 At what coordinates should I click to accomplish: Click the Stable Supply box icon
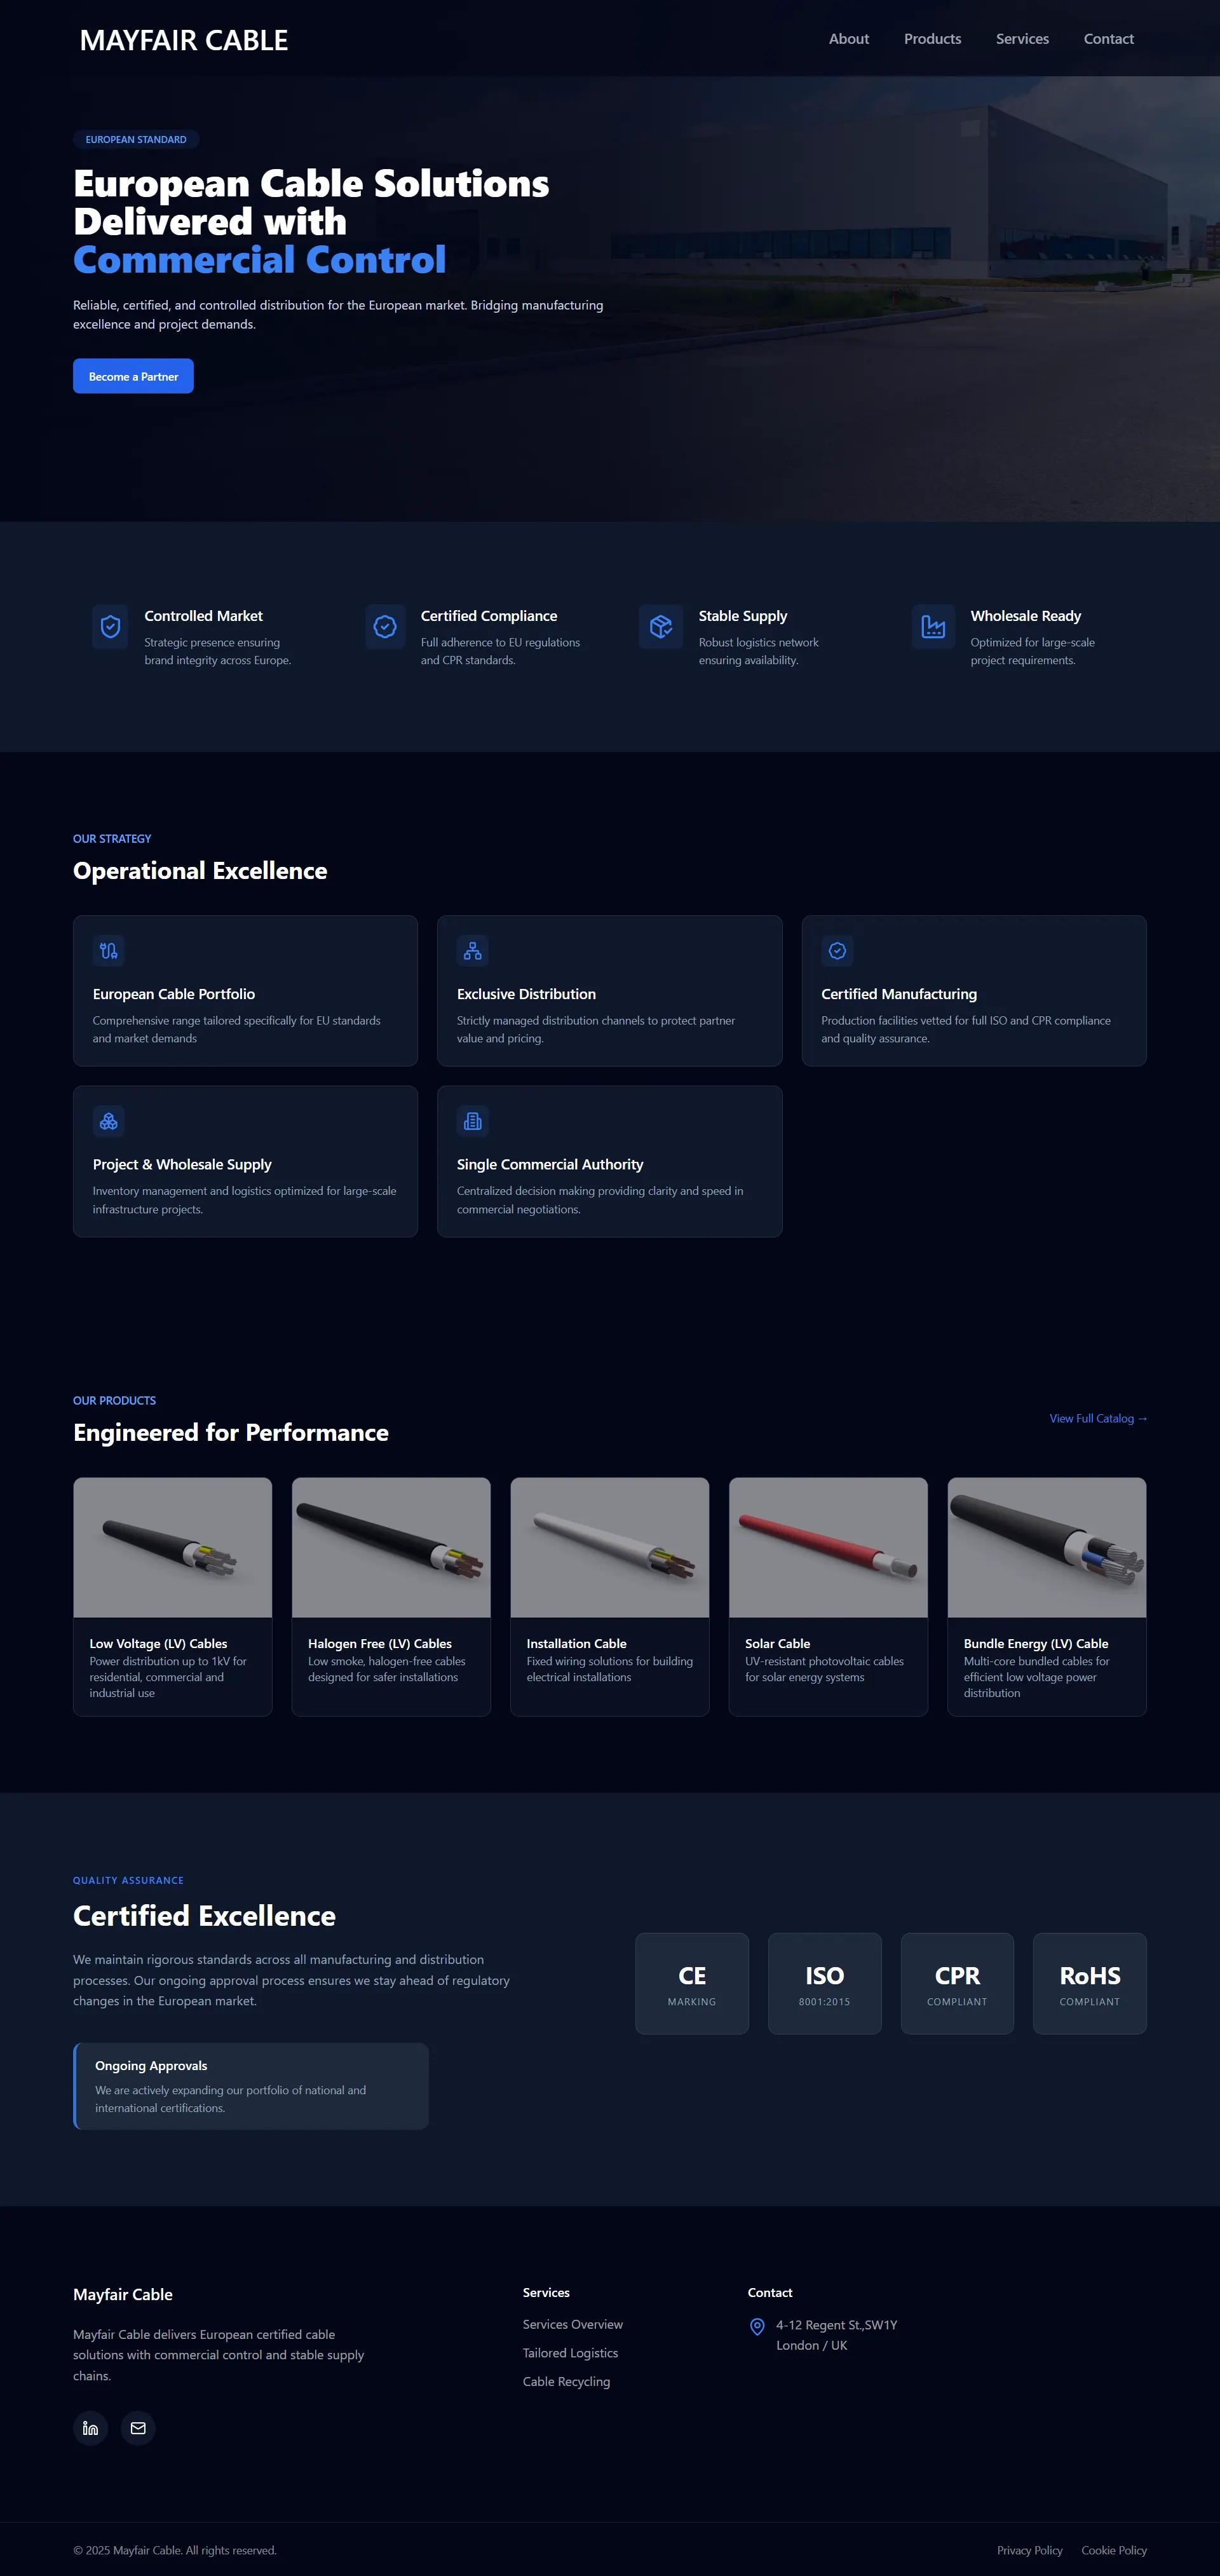pos(661,627)
